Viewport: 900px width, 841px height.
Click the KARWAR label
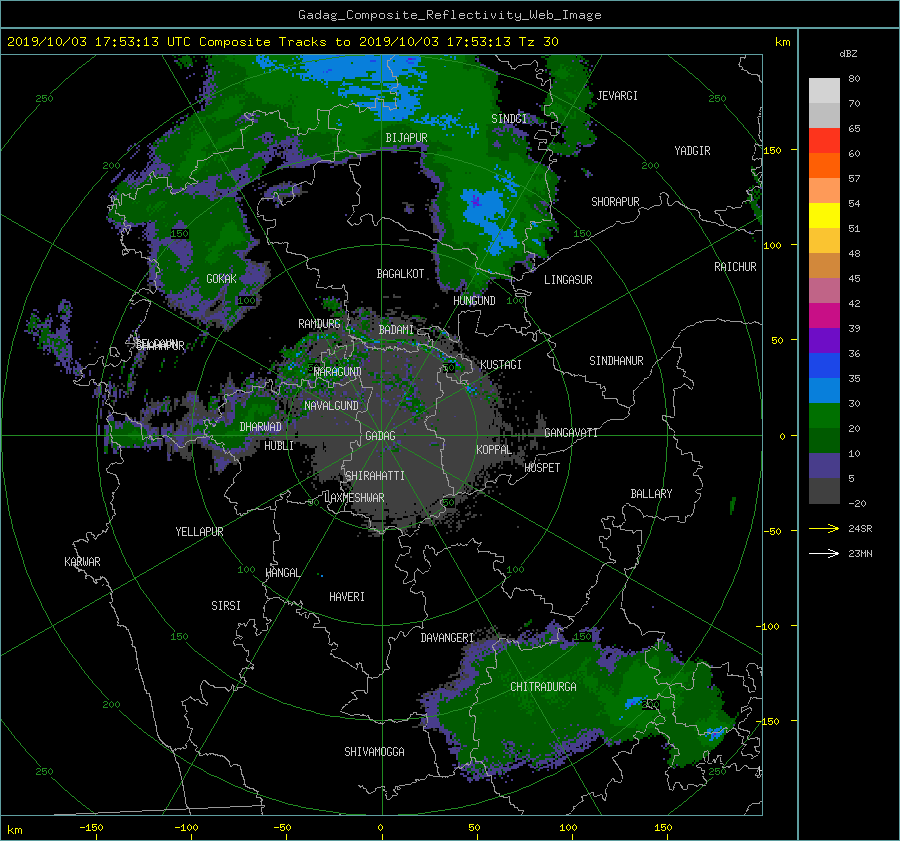point(82,562)
